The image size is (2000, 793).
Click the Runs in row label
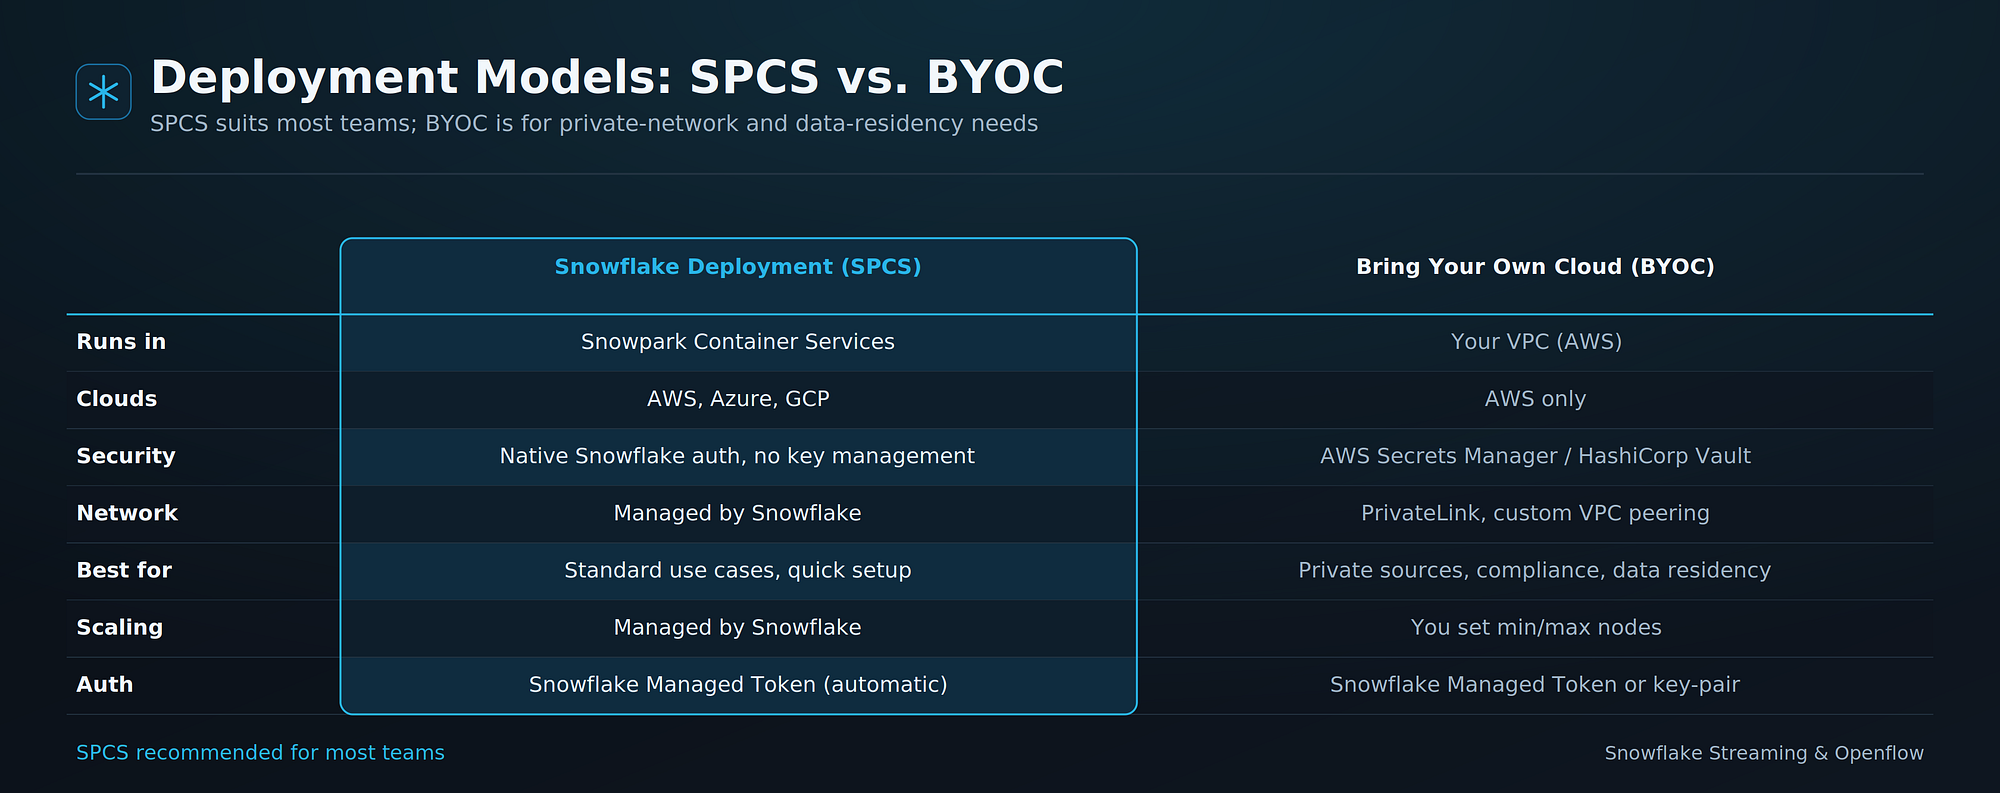(121, 342)
